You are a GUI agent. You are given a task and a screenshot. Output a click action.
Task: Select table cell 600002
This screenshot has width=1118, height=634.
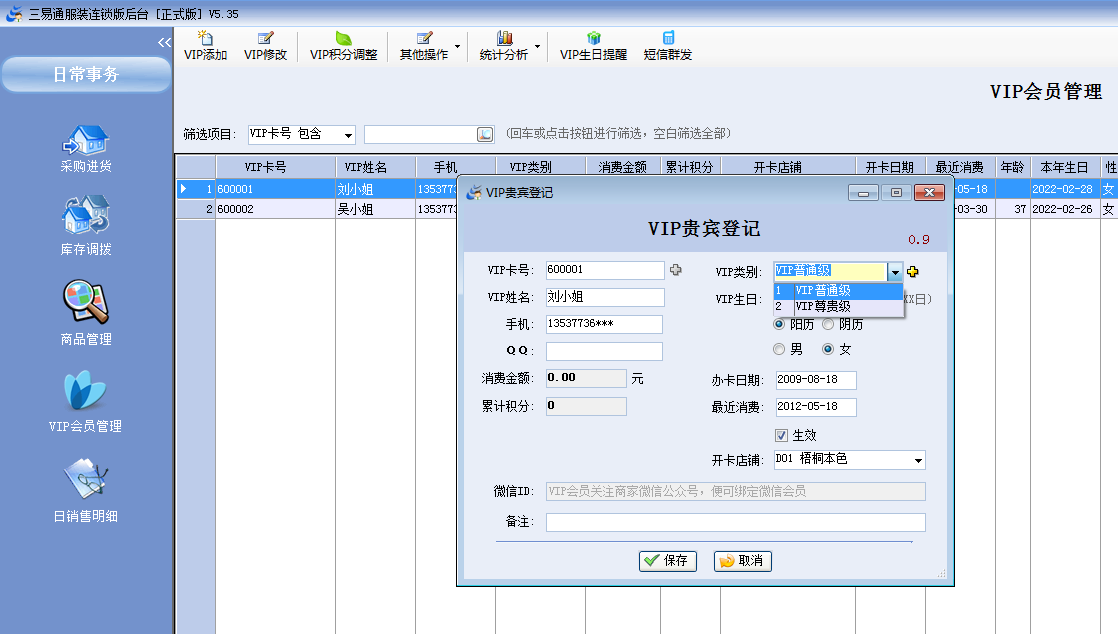tap(275, 209)
